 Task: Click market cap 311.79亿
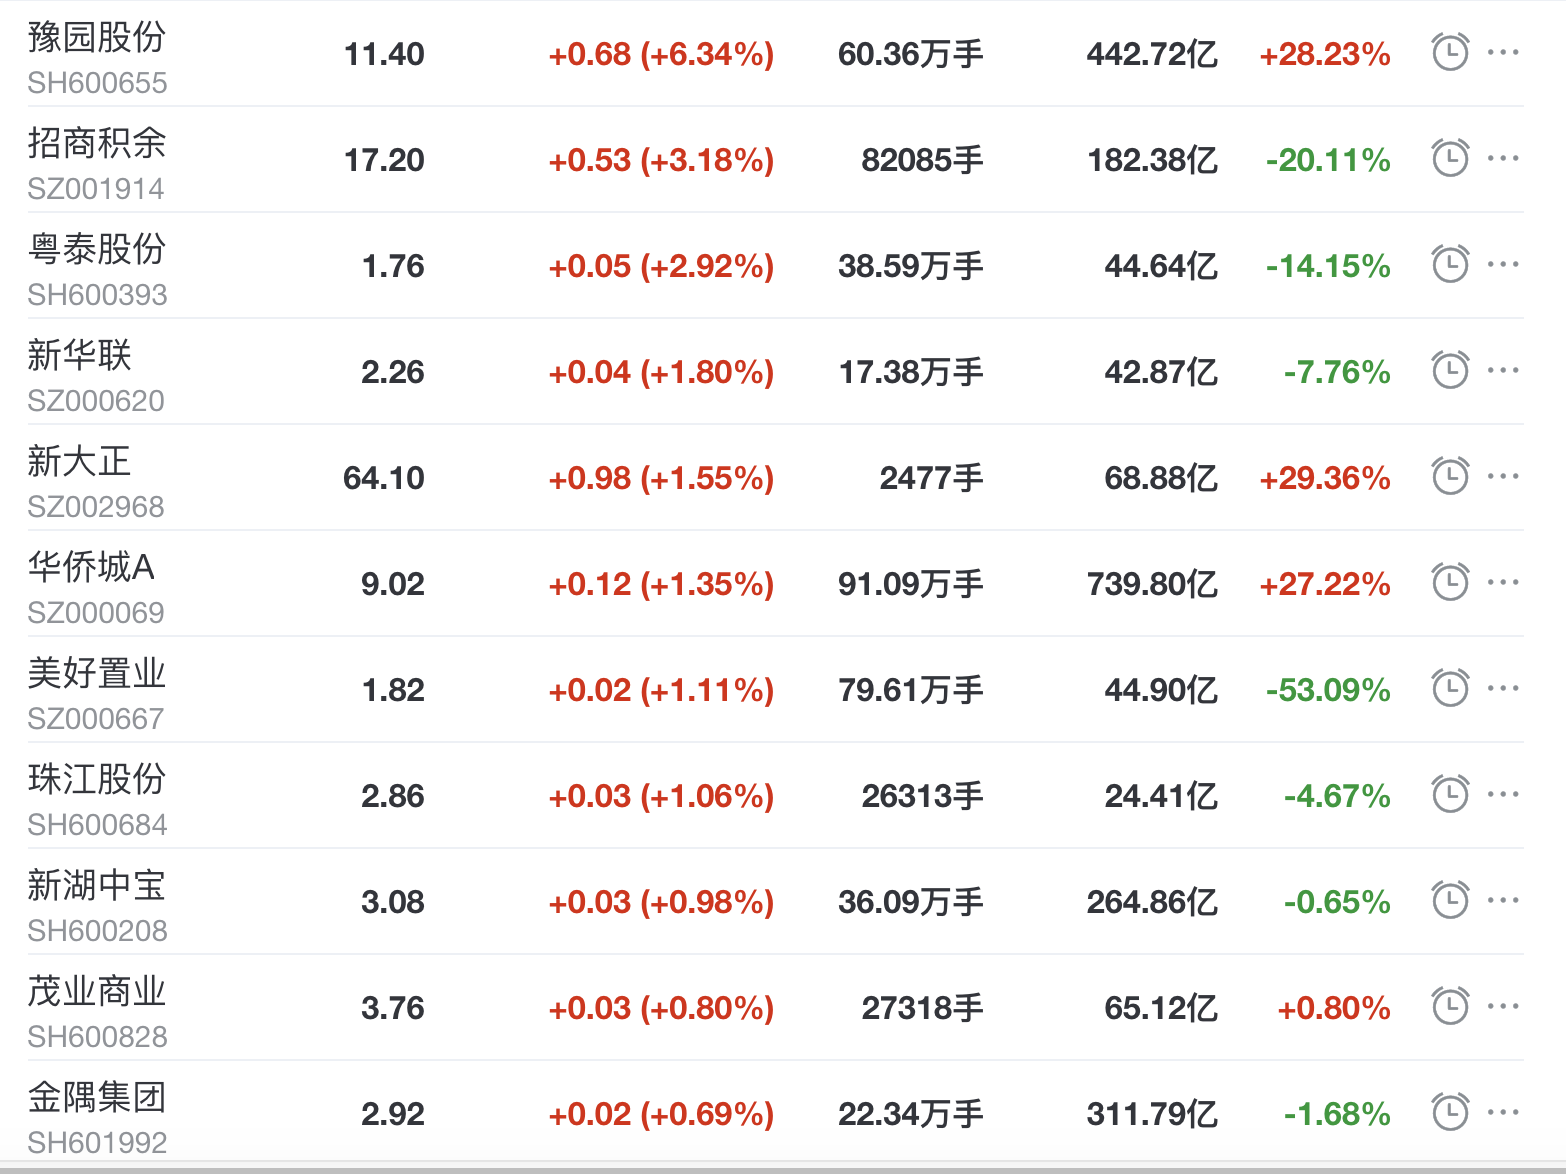click(1152, 1114)
